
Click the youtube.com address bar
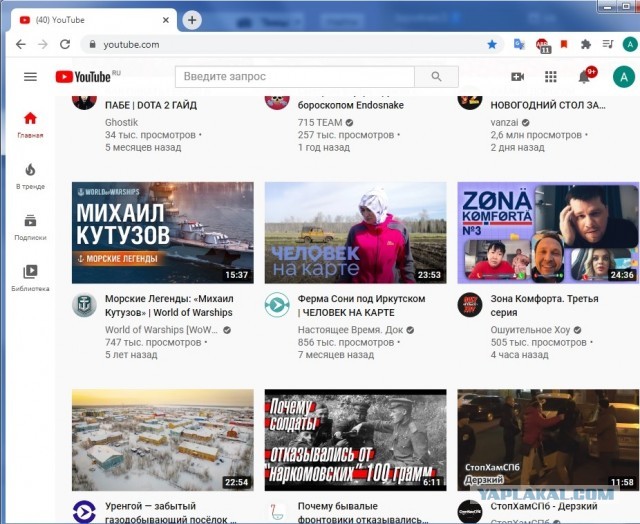292,44
